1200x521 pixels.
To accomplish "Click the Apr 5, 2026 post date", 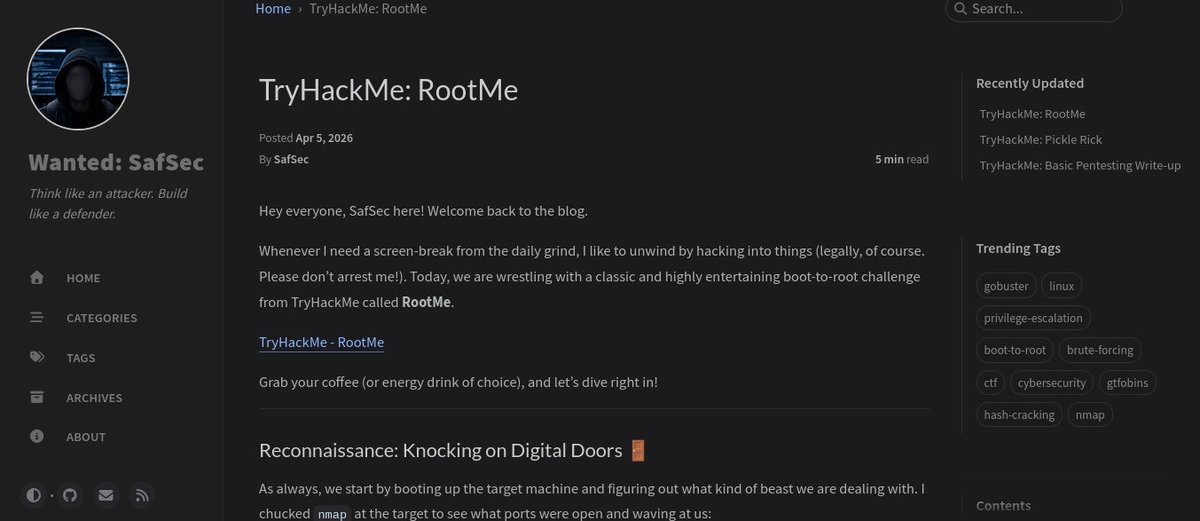I will pos(324,138).
